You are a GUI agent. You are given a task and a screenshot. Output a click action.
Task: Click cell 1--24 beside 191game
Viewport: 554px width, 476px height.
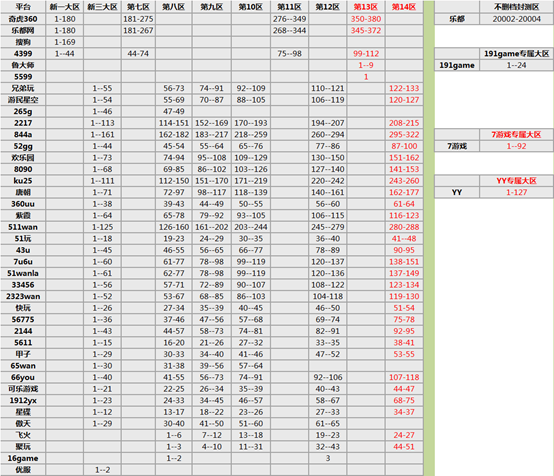[x=517, y=65]
